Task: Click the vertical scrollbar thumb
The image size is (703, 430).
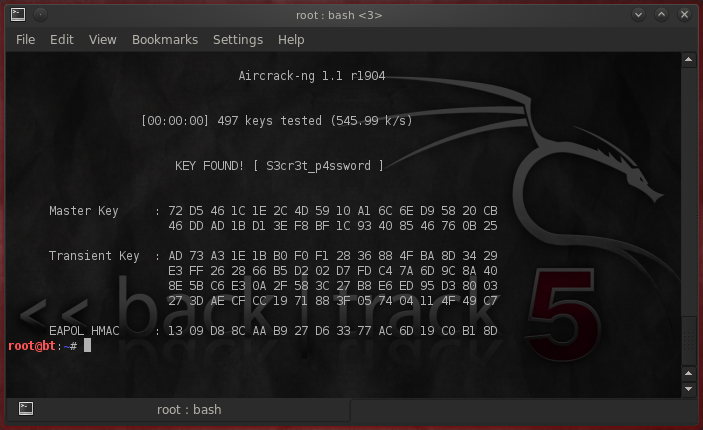Action: click(687, 340)
